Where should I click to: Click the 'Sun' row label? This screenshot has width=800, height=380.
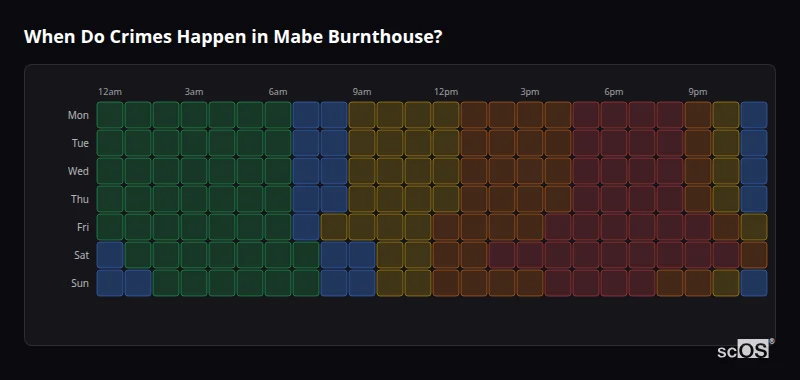coord(80,284)
